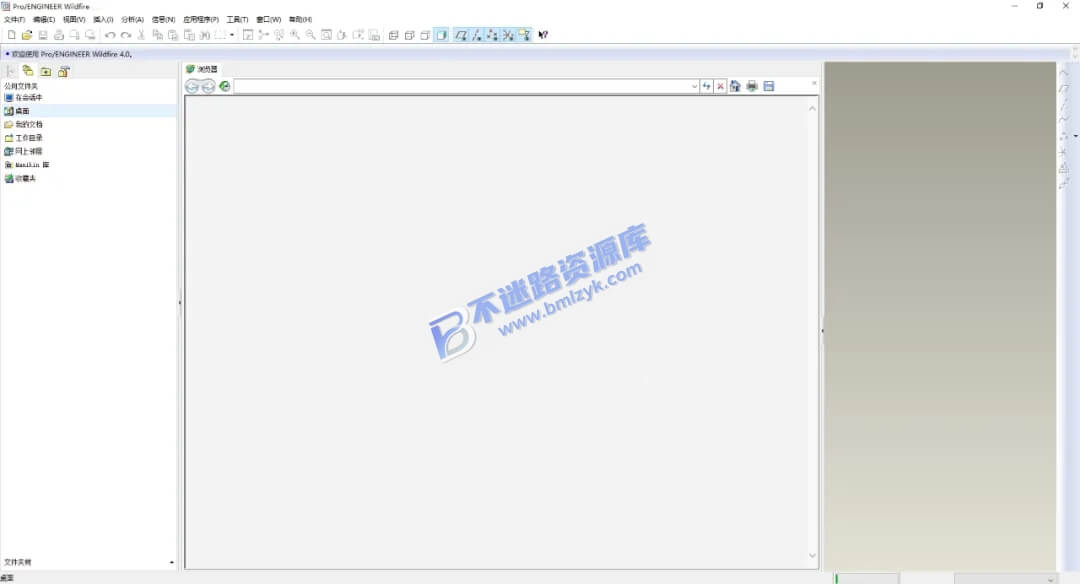Toggle Shading display mode
1080x584 pixels.
442,34
